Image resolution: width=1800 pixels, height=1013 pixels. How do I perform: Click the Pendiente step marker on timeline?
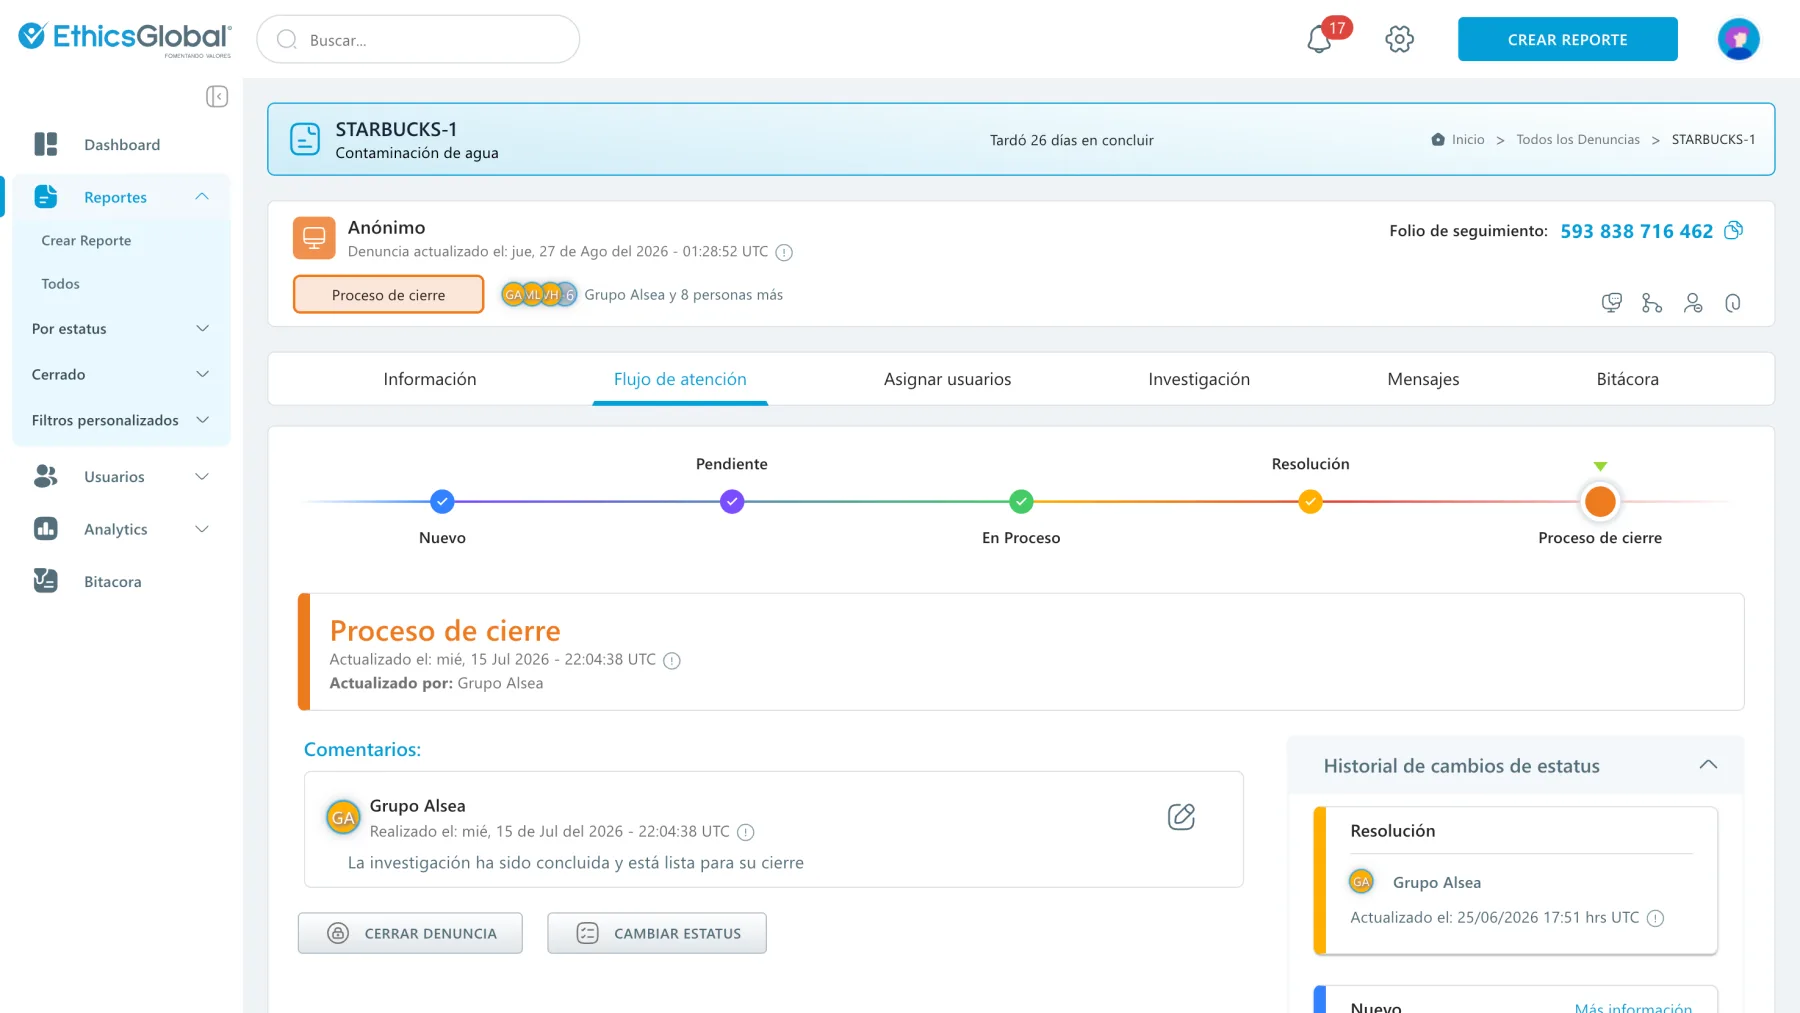pos(732,501)
